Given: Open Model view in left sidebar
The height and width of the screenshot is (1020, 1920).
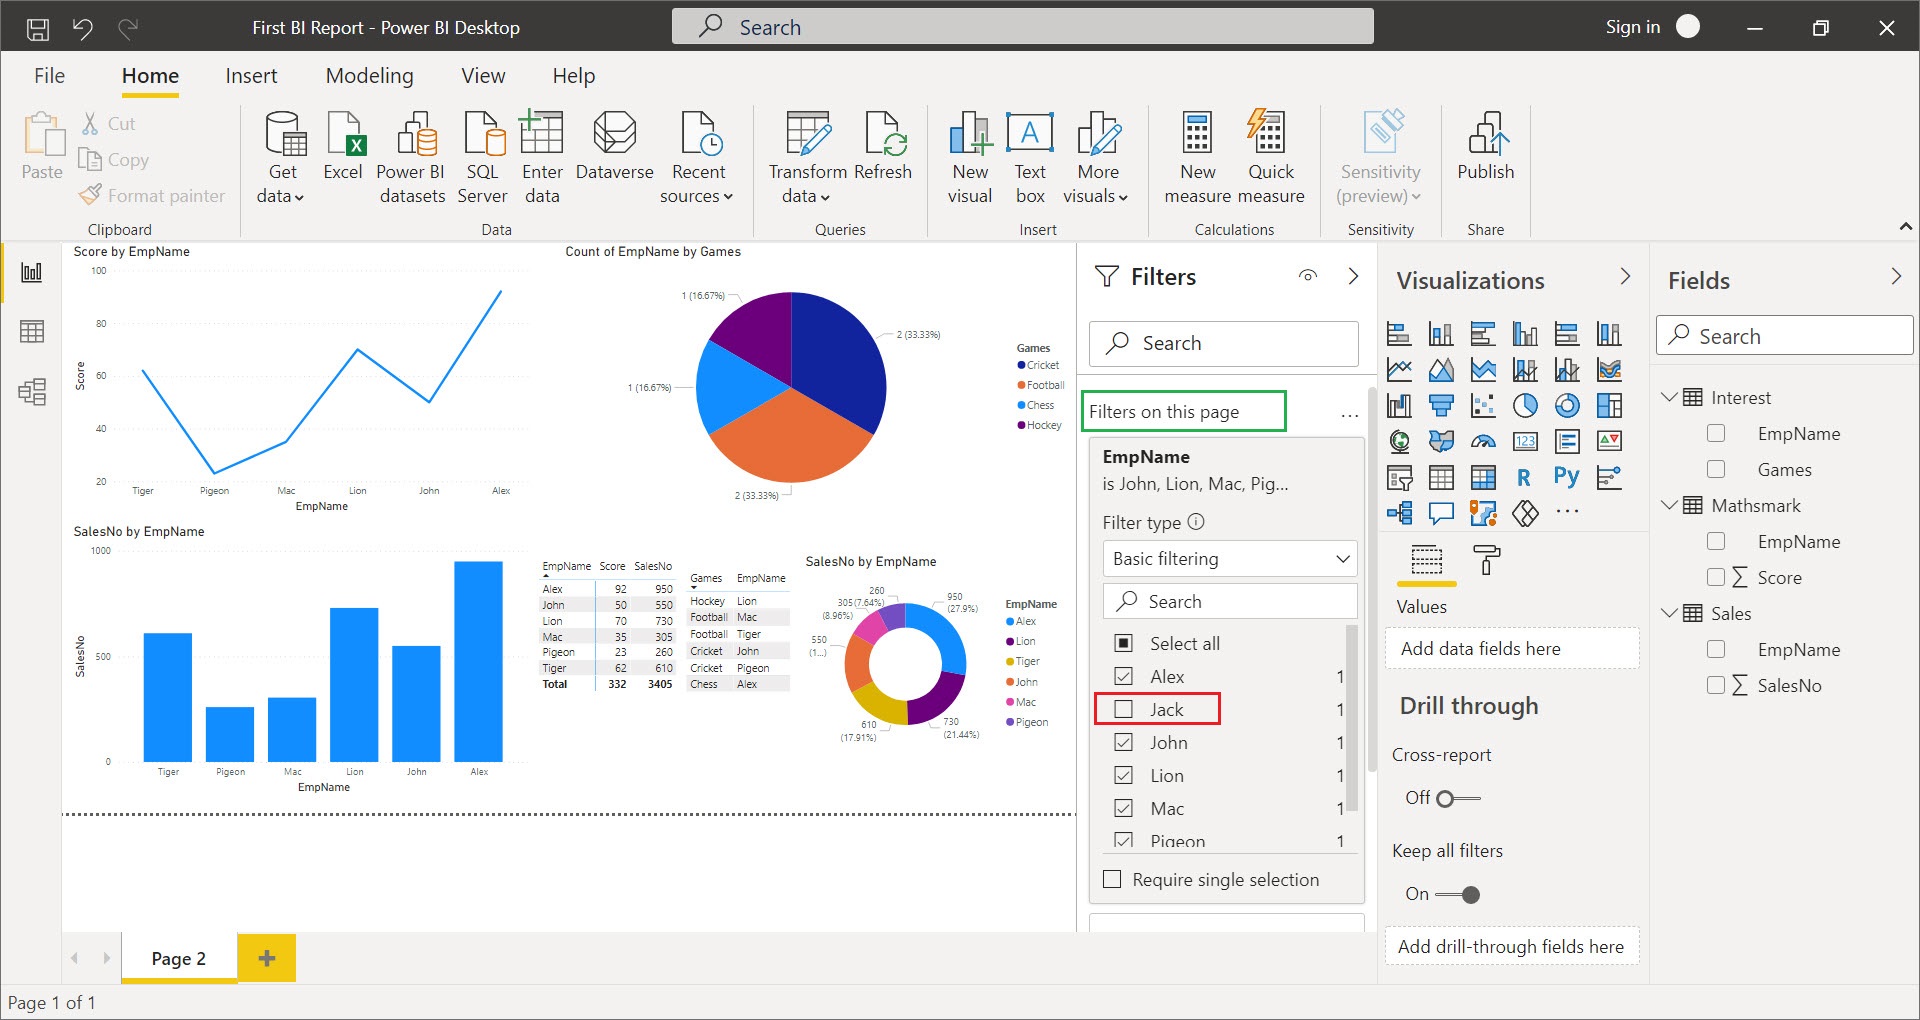Looking at the screenshot, I should coord(32,391).
